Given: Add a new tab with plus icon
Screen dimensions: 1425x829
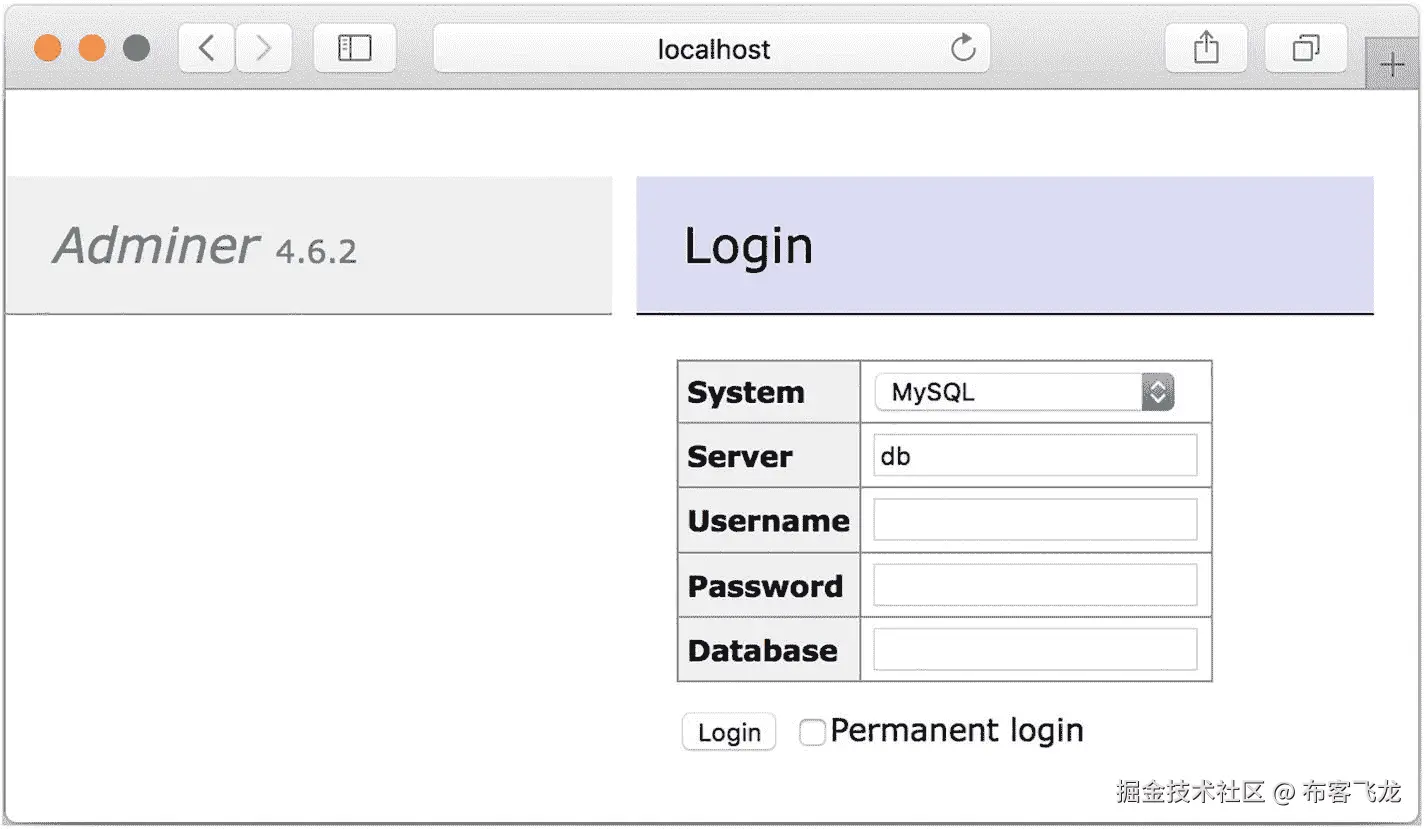Looking at the screenshot, I should tap(1392, 66).
